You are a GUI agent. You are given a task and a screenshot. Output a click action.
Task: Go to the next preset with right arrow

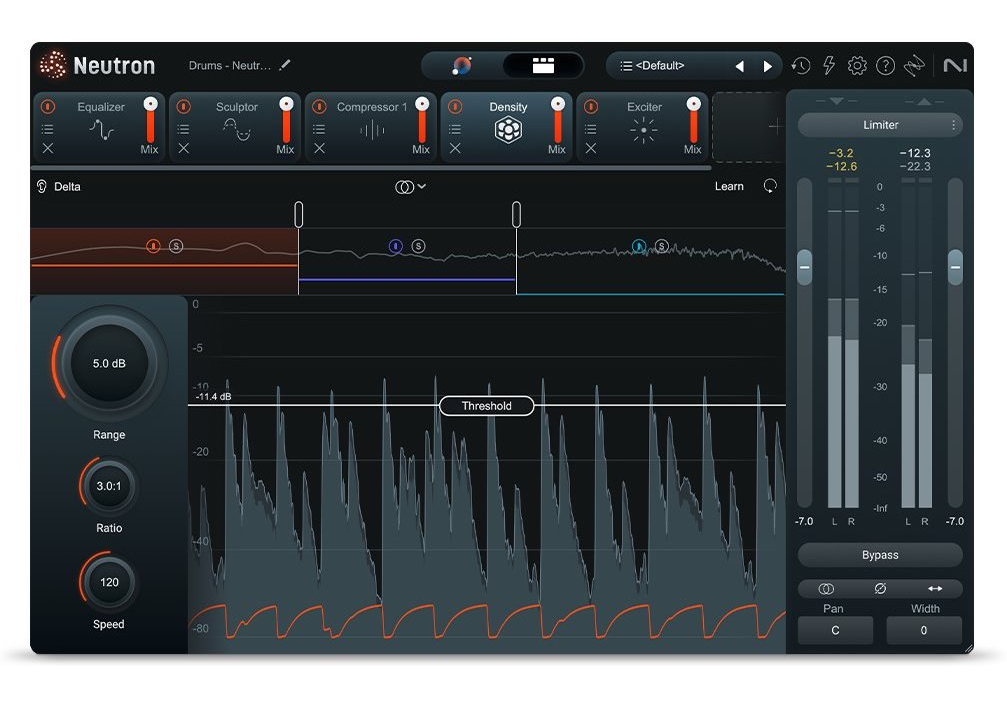click(x=767, y=66)
